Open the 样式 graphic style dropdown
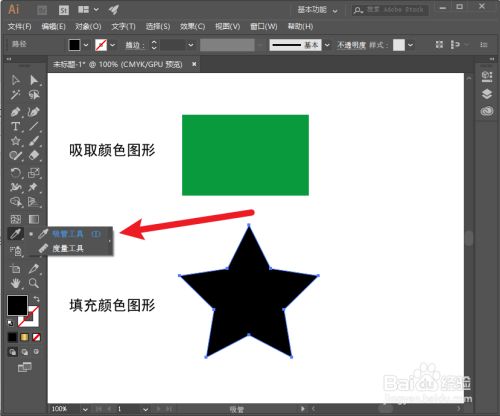 click(411, 45)
